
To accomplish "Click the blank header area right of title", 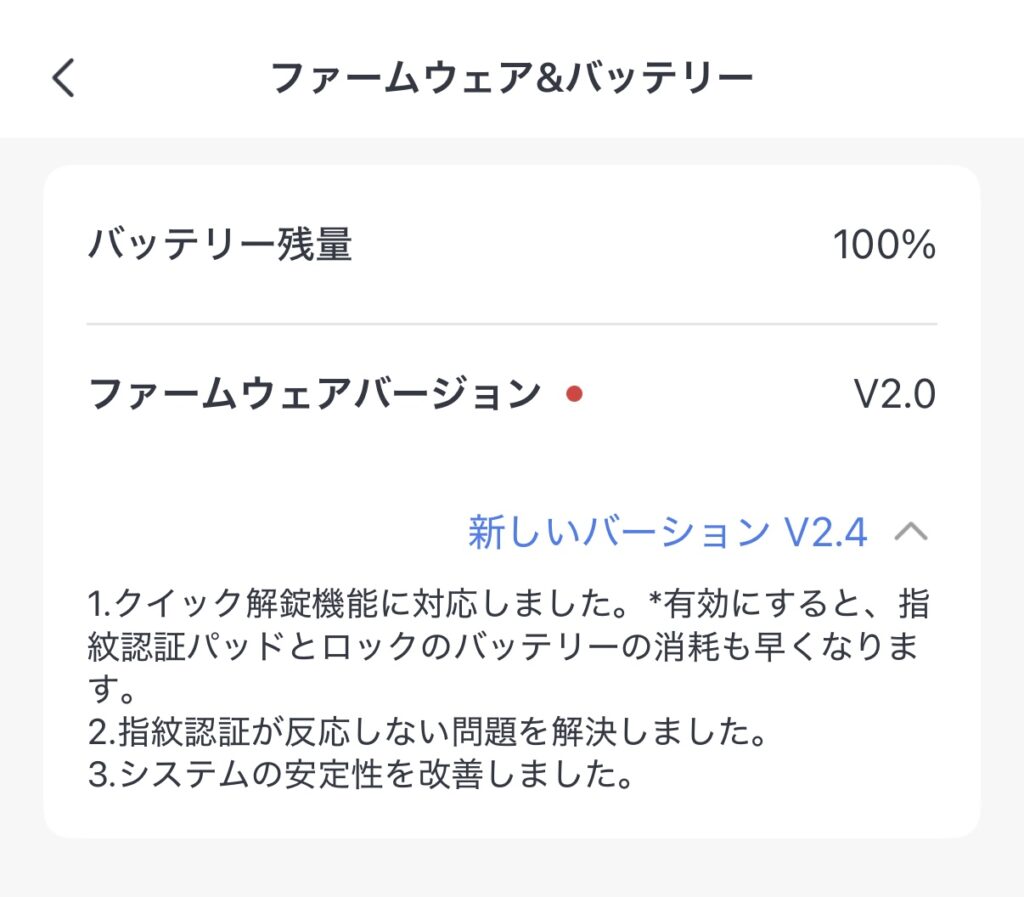I will (x=890, y=78).
